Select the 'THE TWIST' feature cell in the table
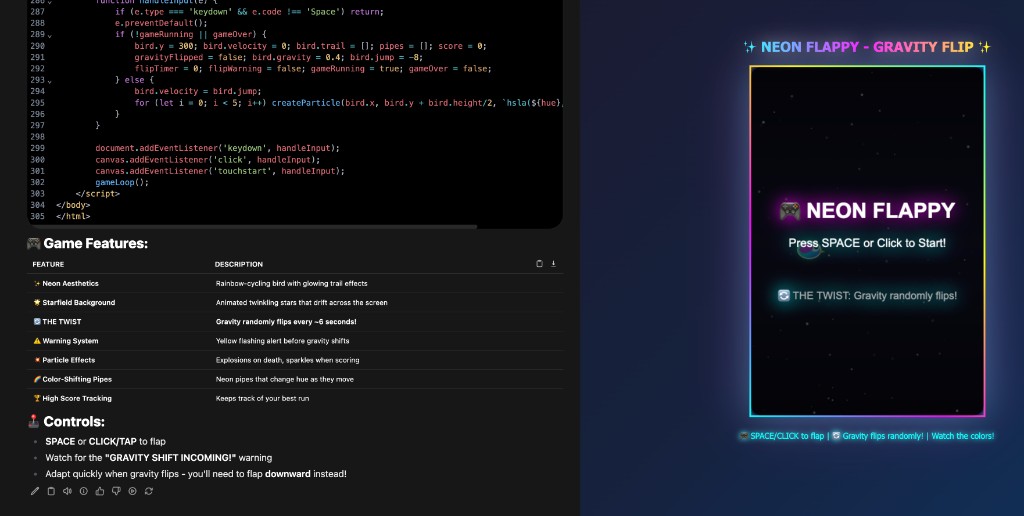Screen dimensions: 1024x516 57,321
